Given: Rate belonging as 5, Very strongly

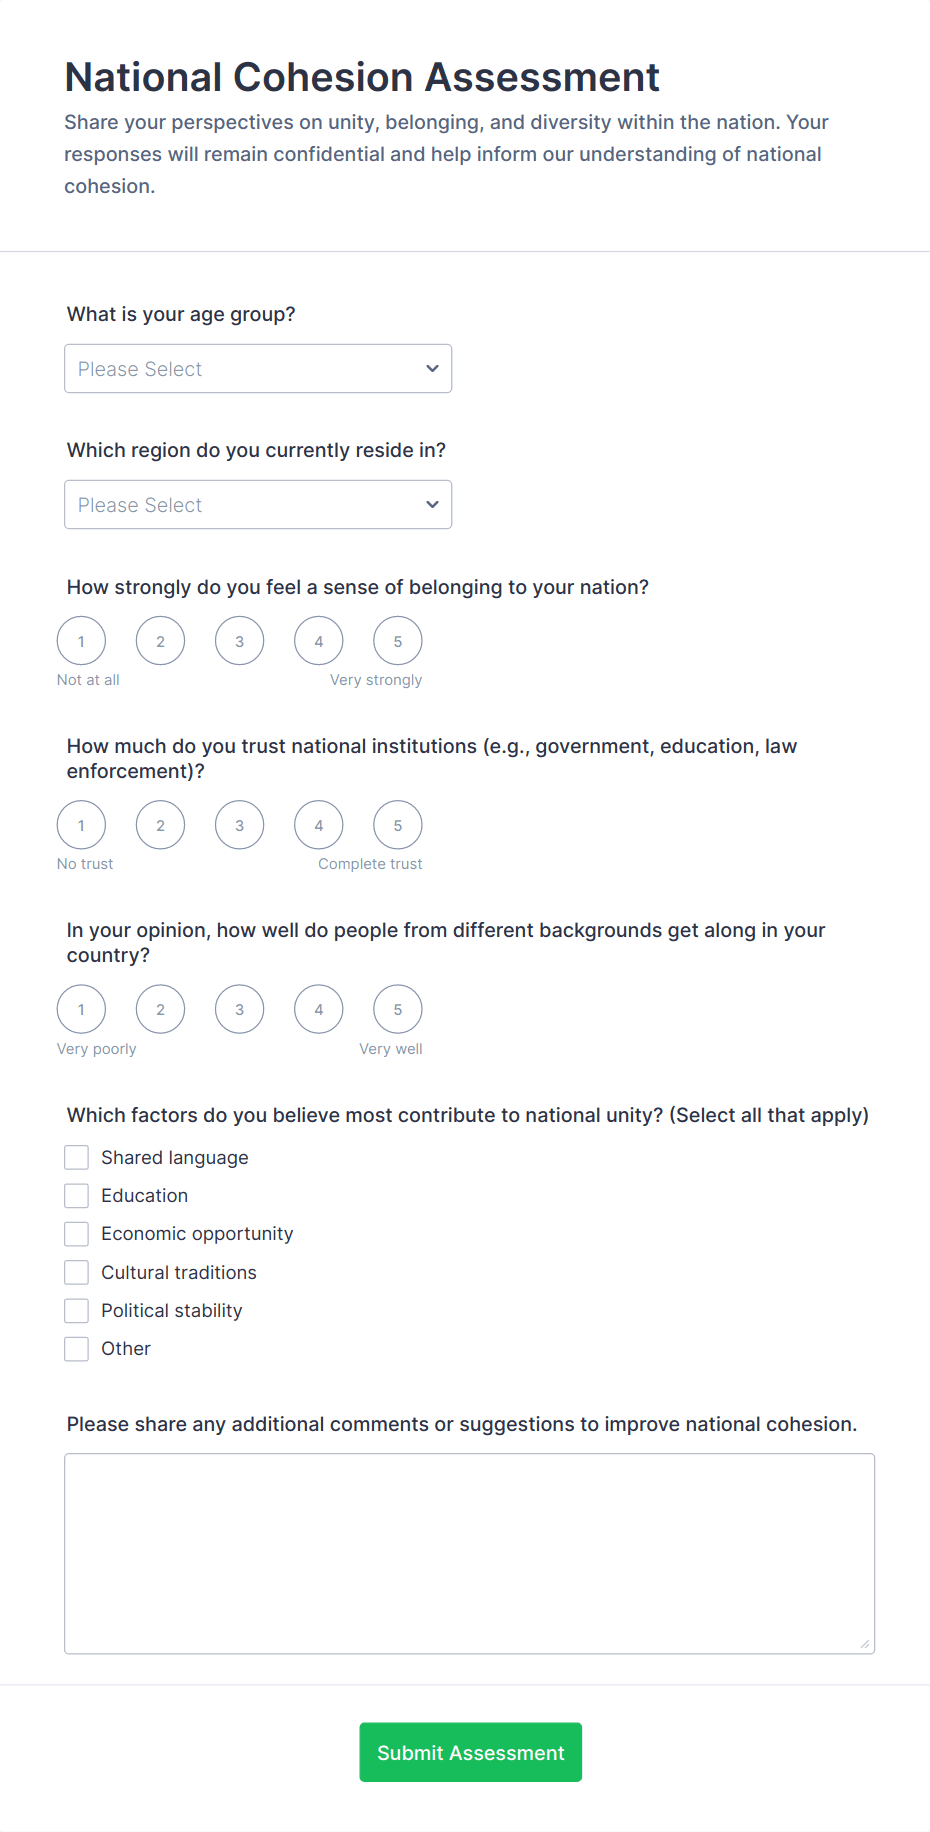Looking at the screenshot, I should pyautogui.click(x=397, y=640).
